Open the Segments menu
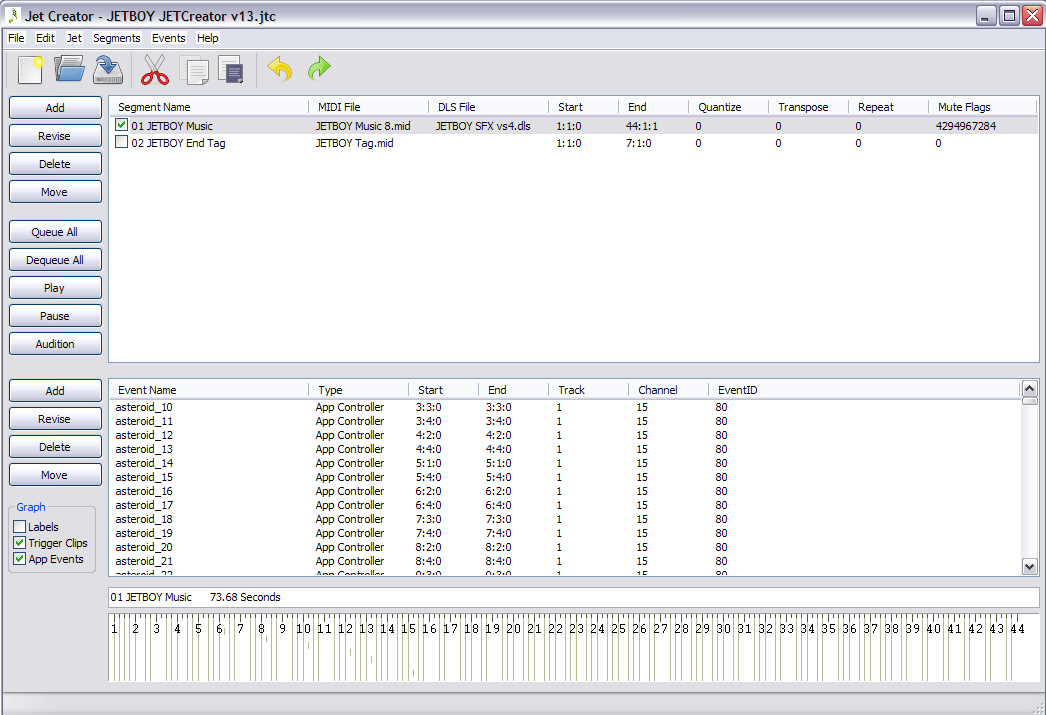Image resolution: width=1046 pixels, height=715 pixels. [116, 38]
